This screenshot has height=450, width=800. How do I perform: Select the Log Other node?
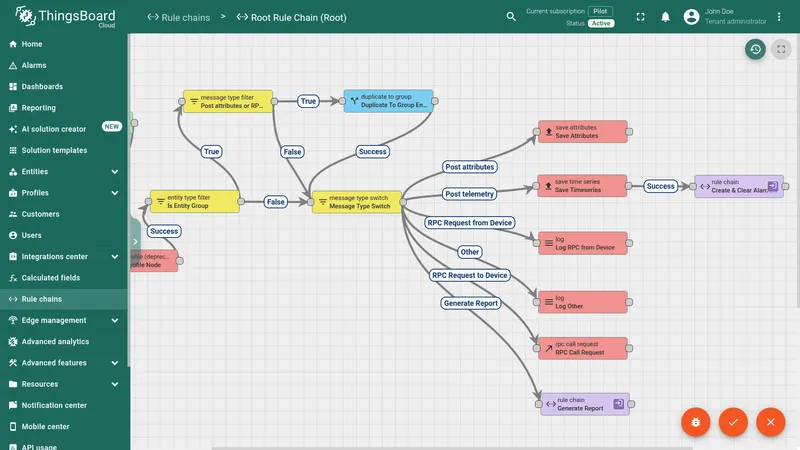pyautogui.click(x=583, y=302)
